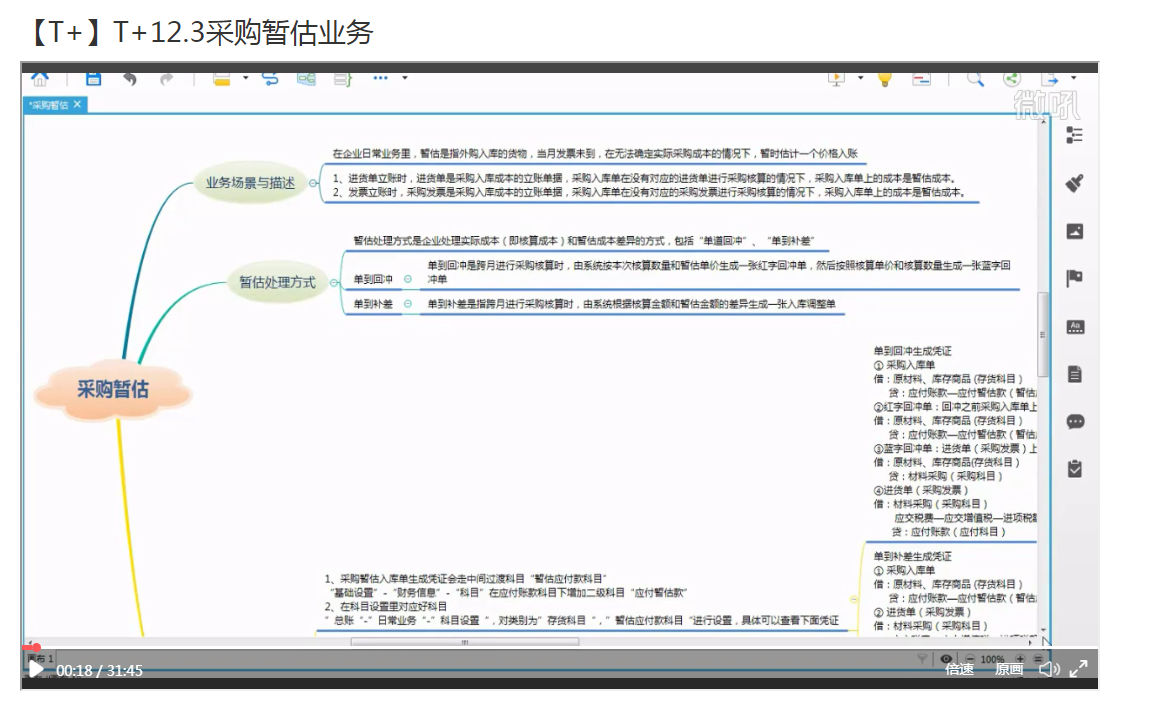1160x711 pixels.
Task: Click the 100% zoom level value
Action: [993, 659]
